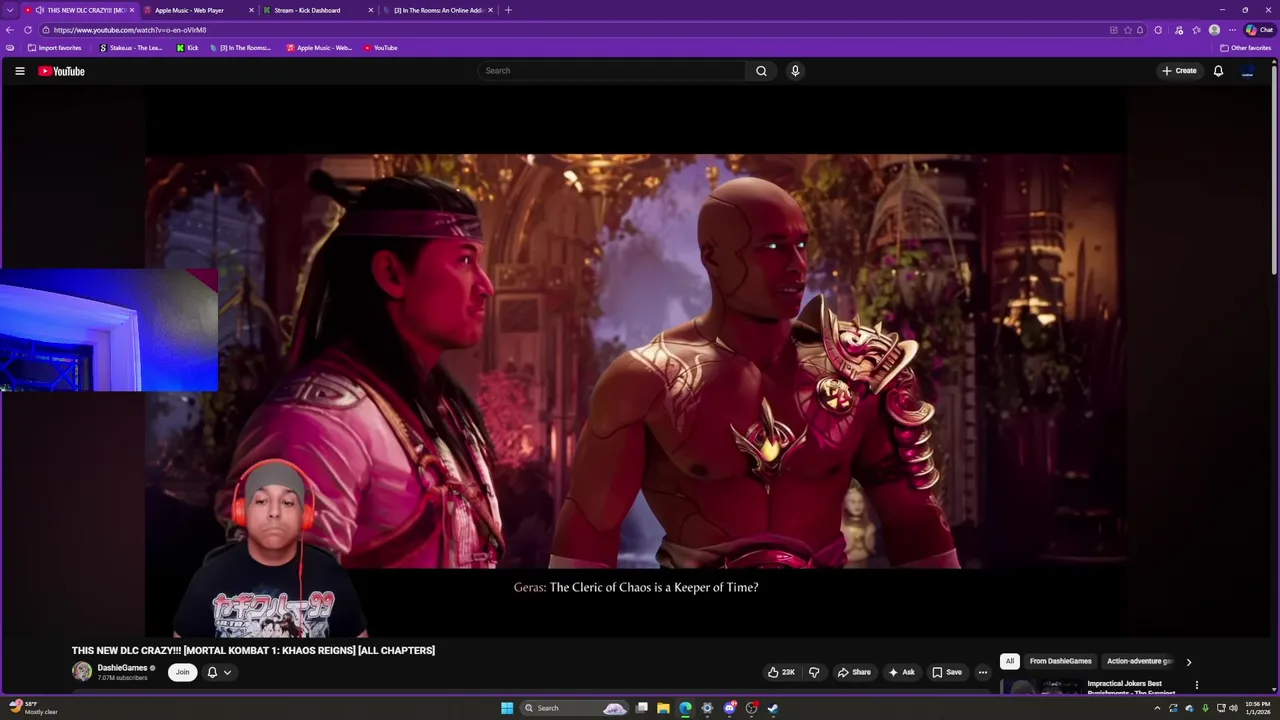
Task: Open the YouTube guide hamburger menu
Action: (19, 71)
